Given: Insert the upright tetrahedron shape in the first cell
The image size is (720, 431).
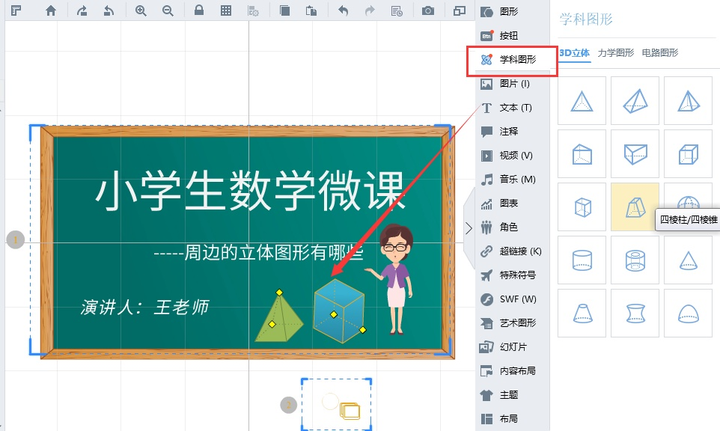Looking at the screenshot, I should (x=582, y=101).
